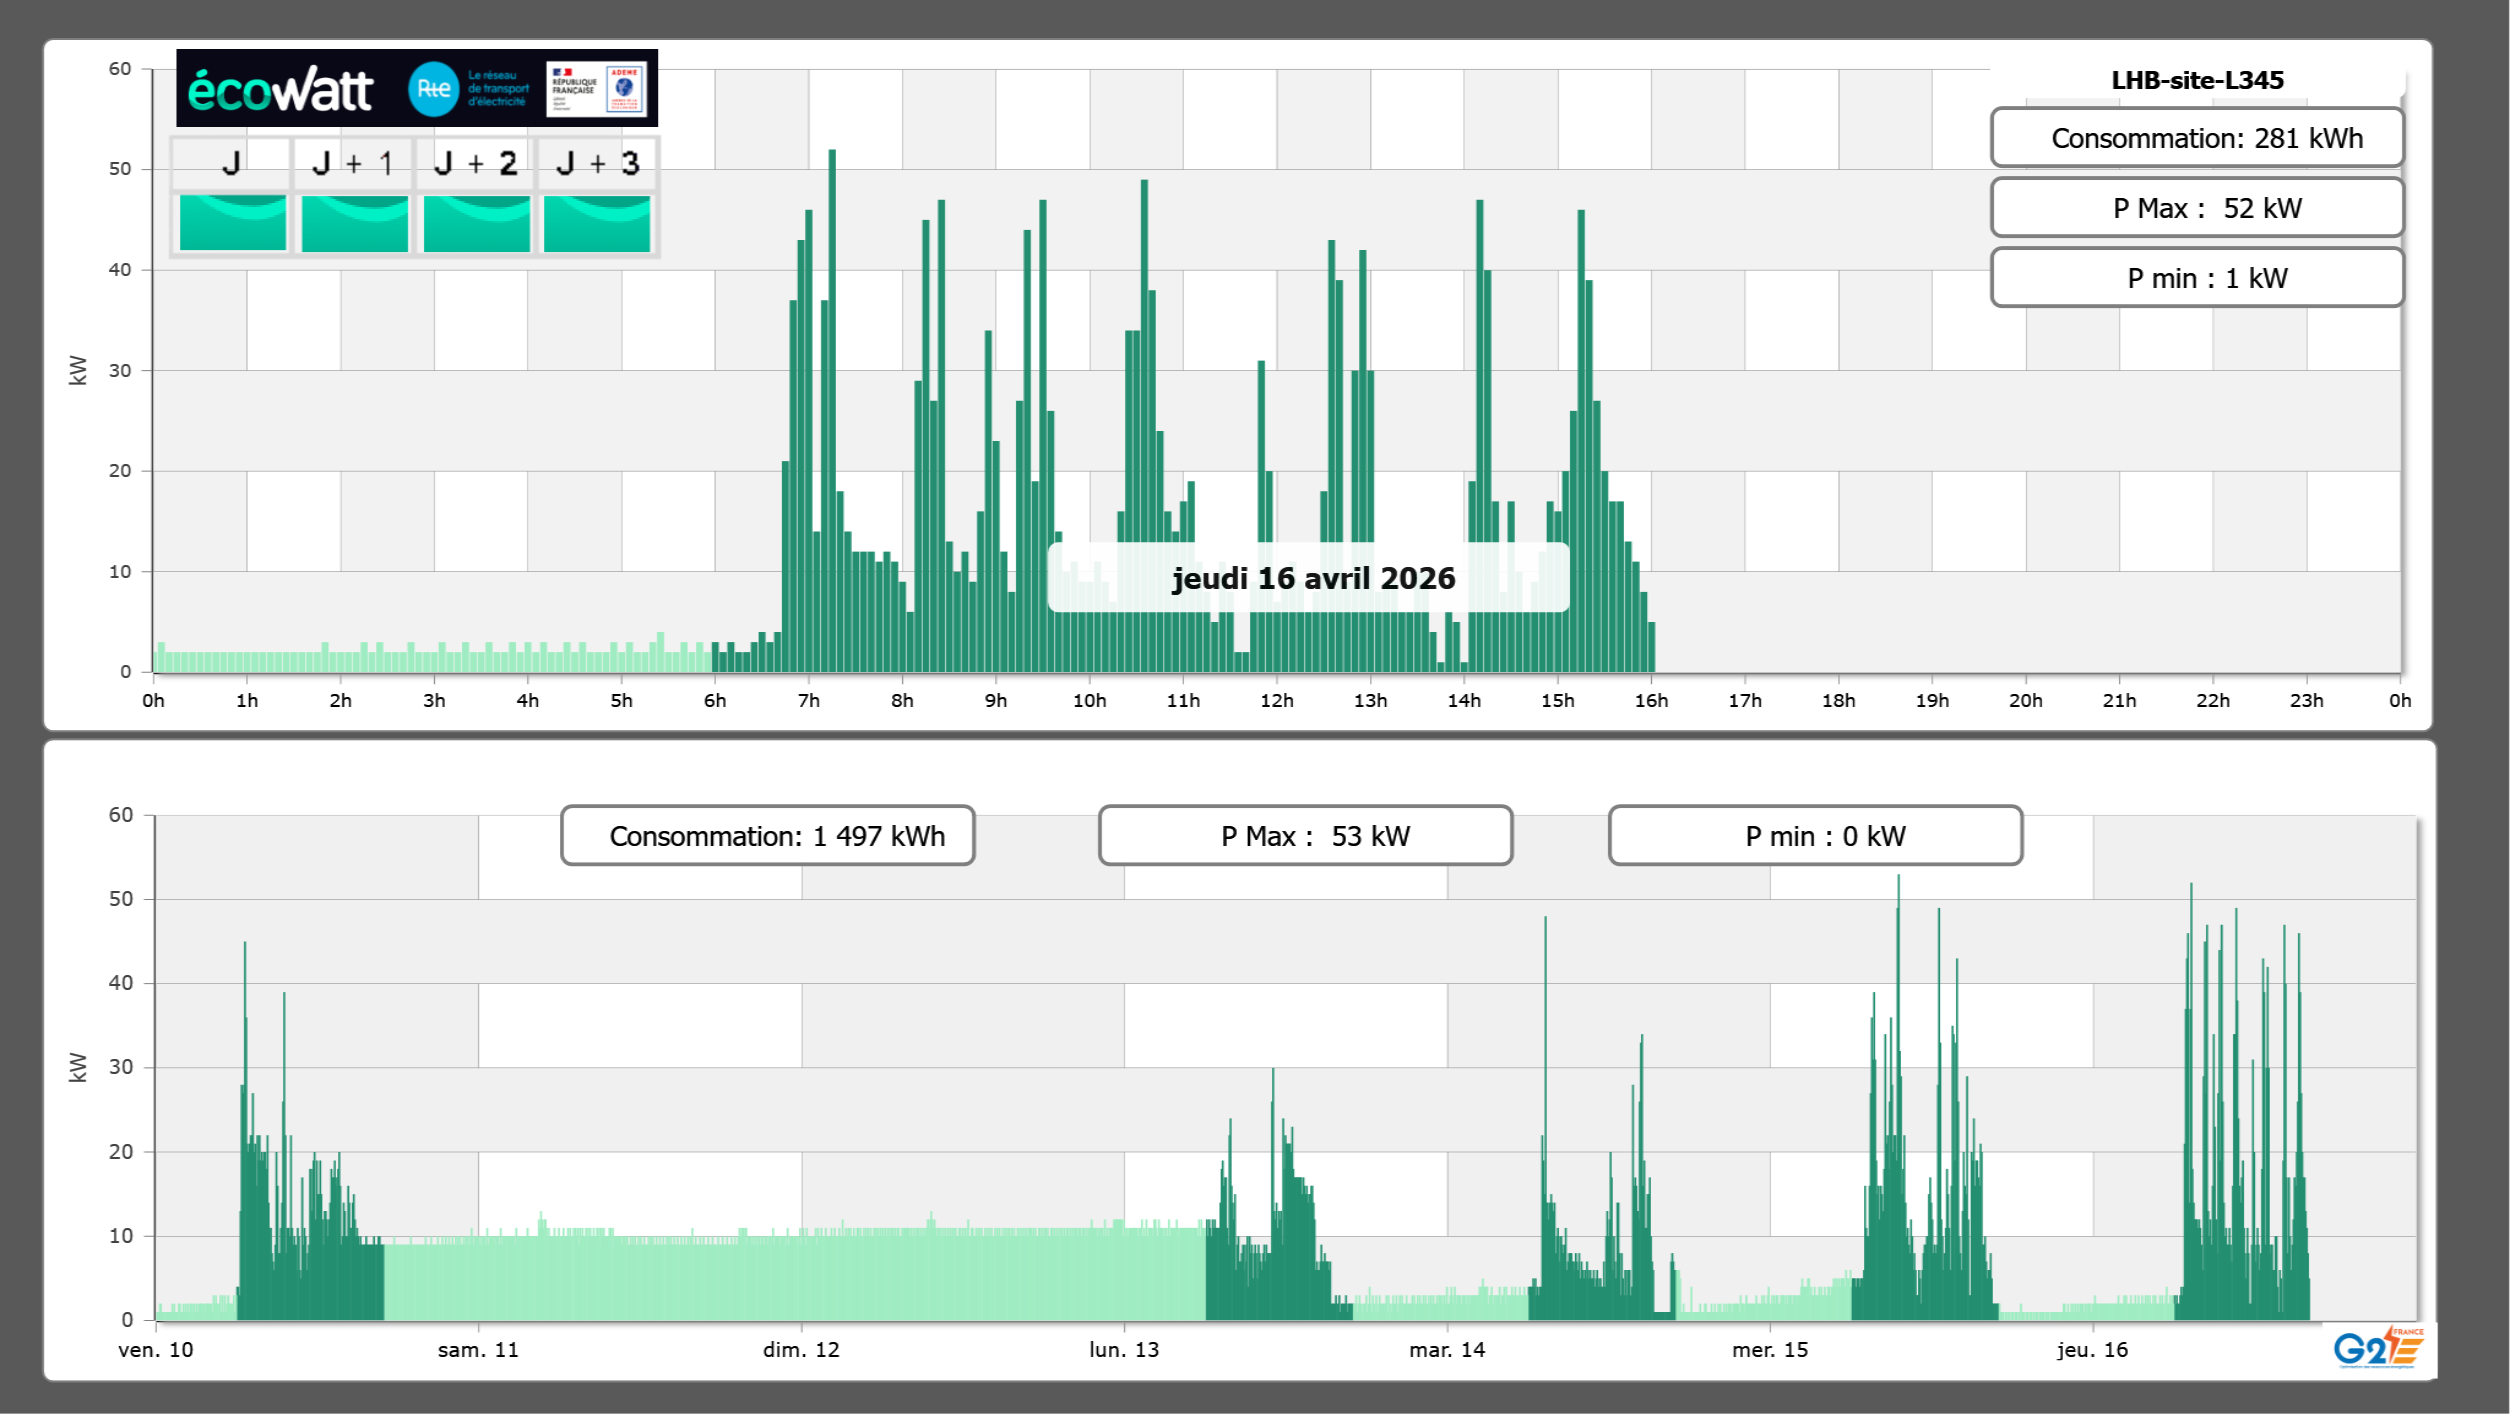2511x1415 pixels.
Task: Select the J + 2 day tab
Action: [476, 163]
